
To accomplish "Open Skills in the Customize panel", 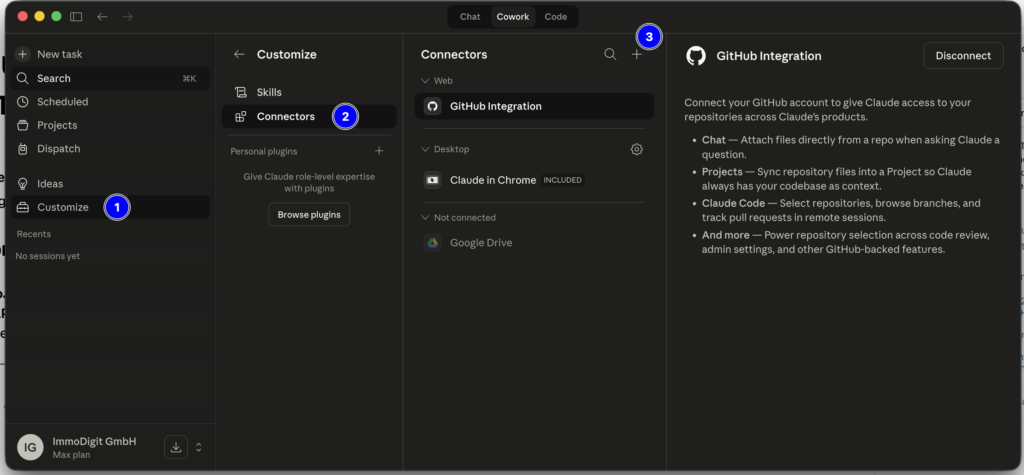I will (x=269, y=92).
